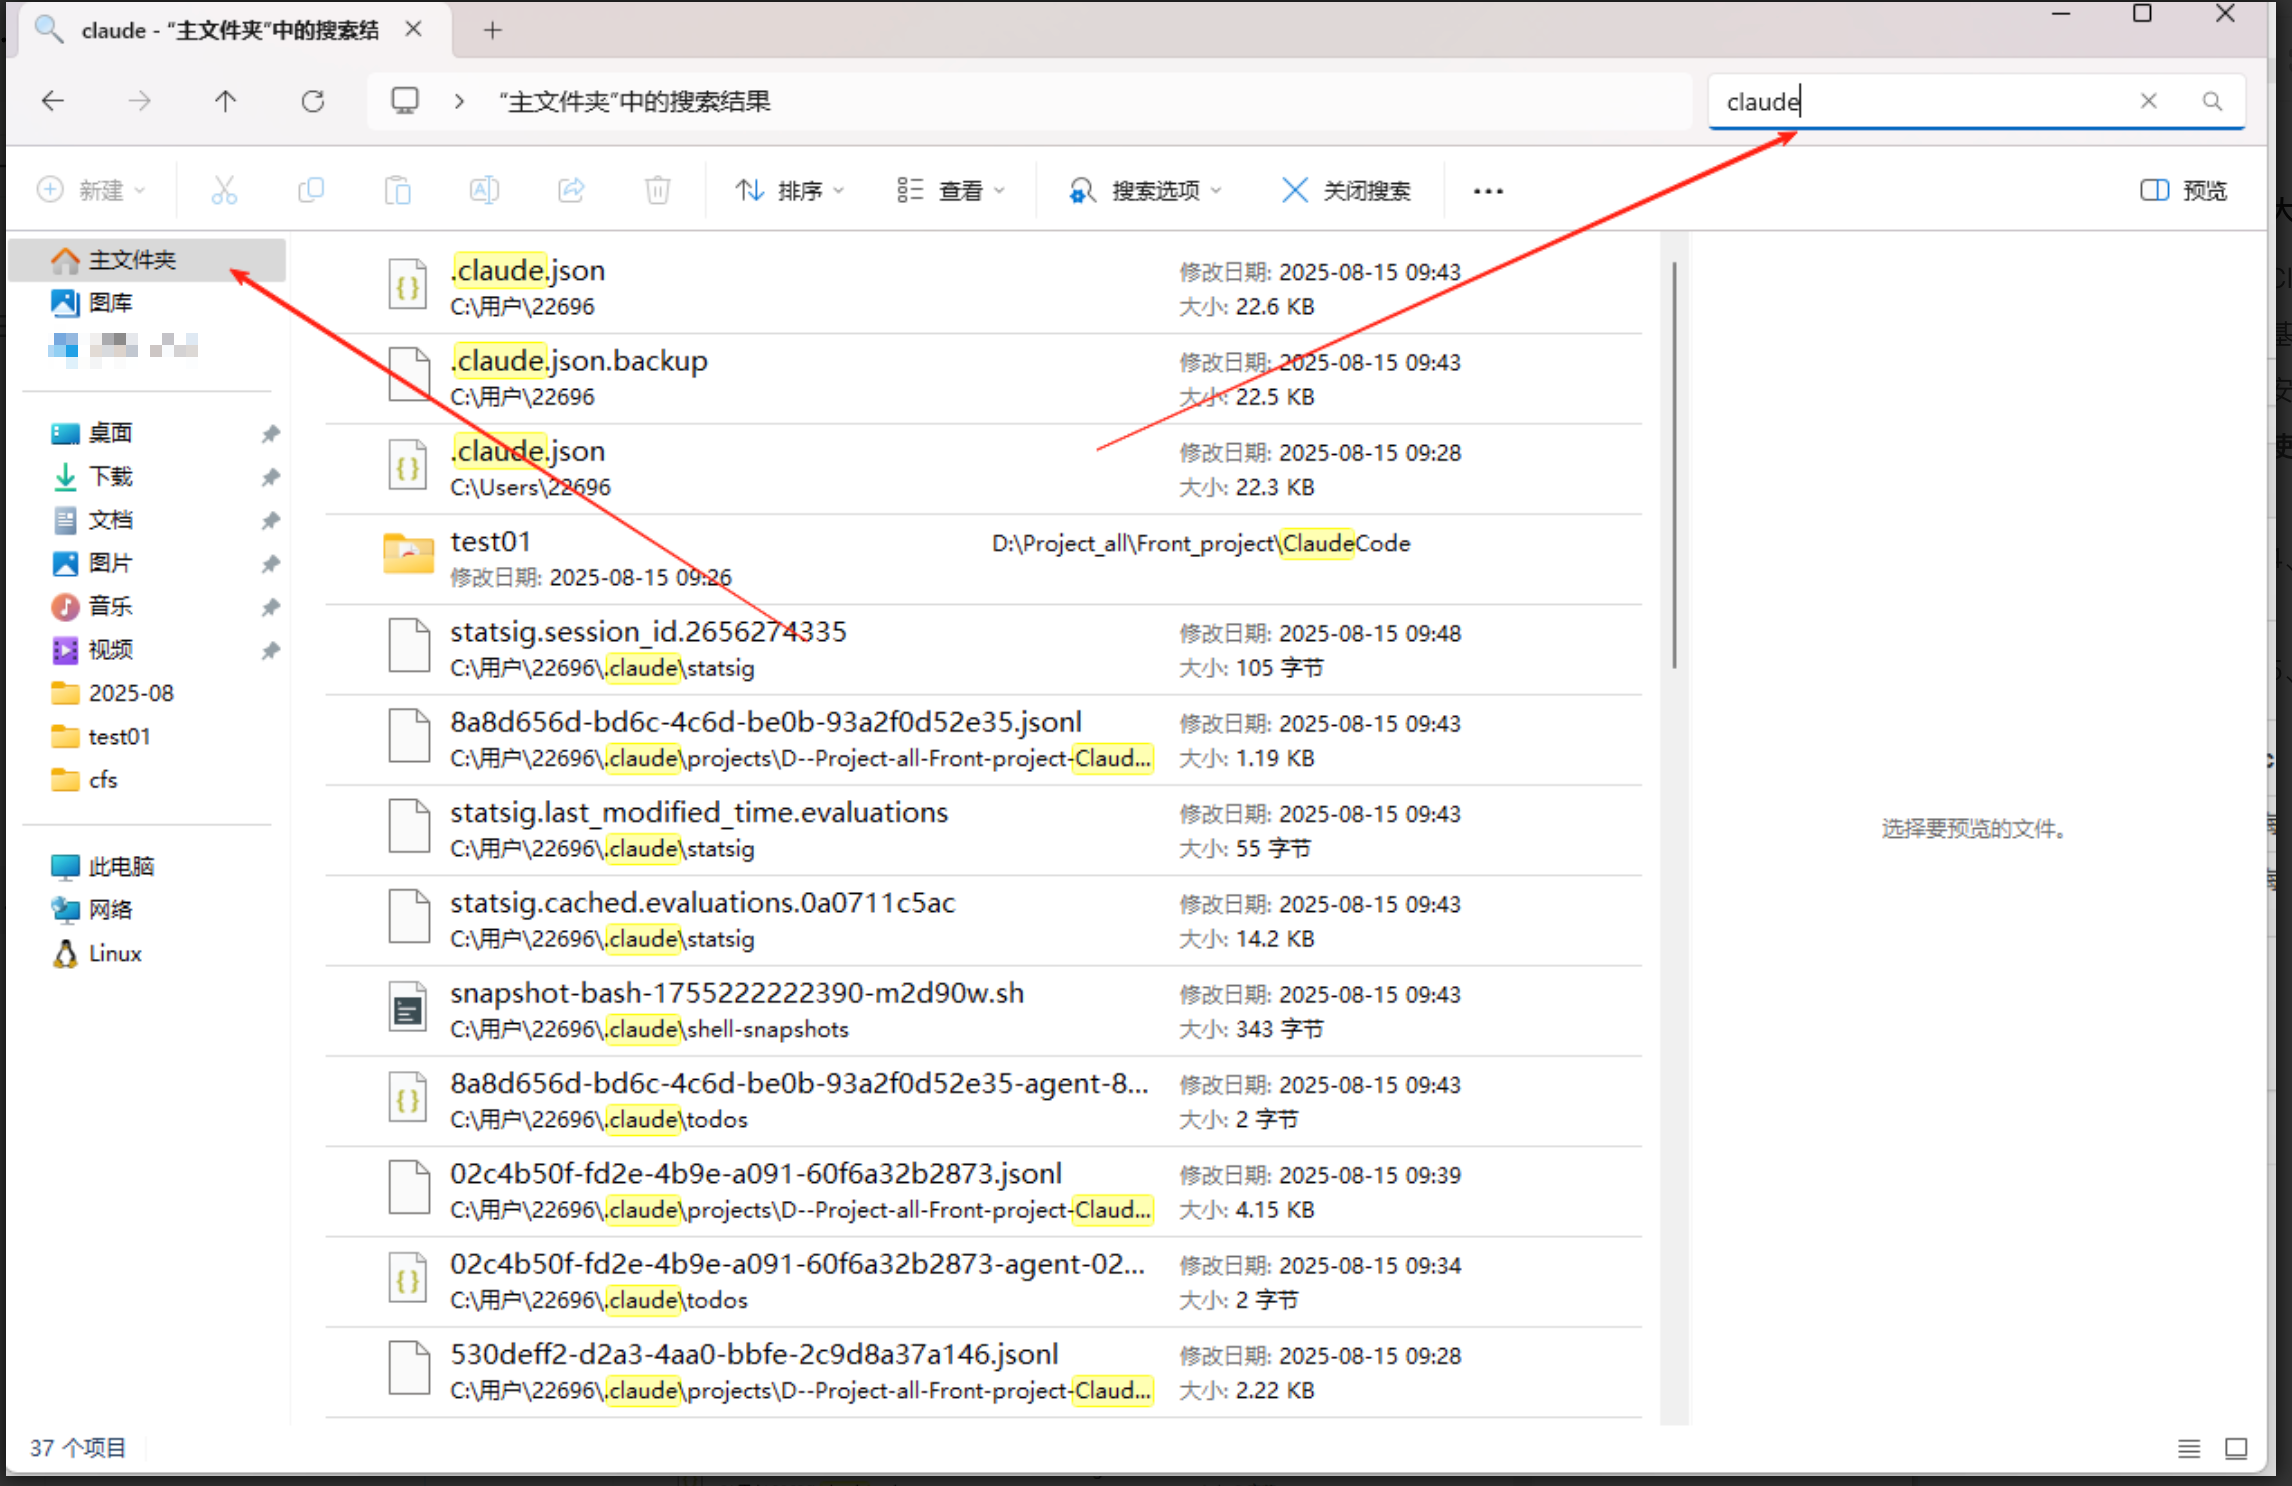
Task: Click the Copy icon in the toolbar
Action: (x=310, y=190)
